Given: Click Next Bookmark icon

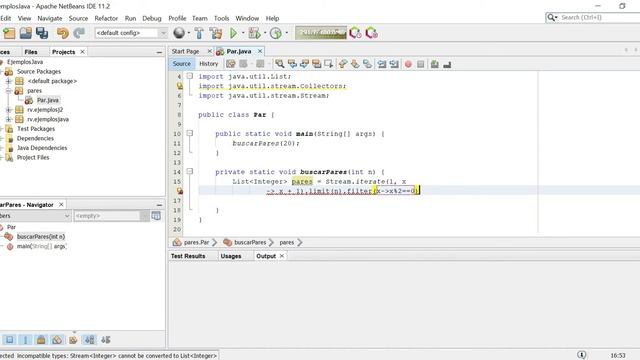Looking at the screenshot, I should (x=355, y=64).
